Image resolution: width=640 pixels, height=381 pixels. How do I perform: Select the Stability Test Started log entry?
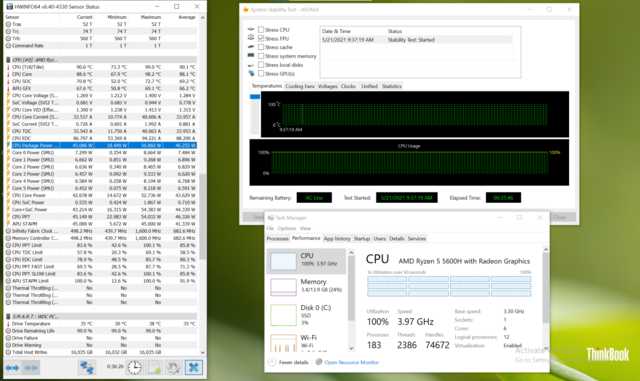(x=416, y=40)
